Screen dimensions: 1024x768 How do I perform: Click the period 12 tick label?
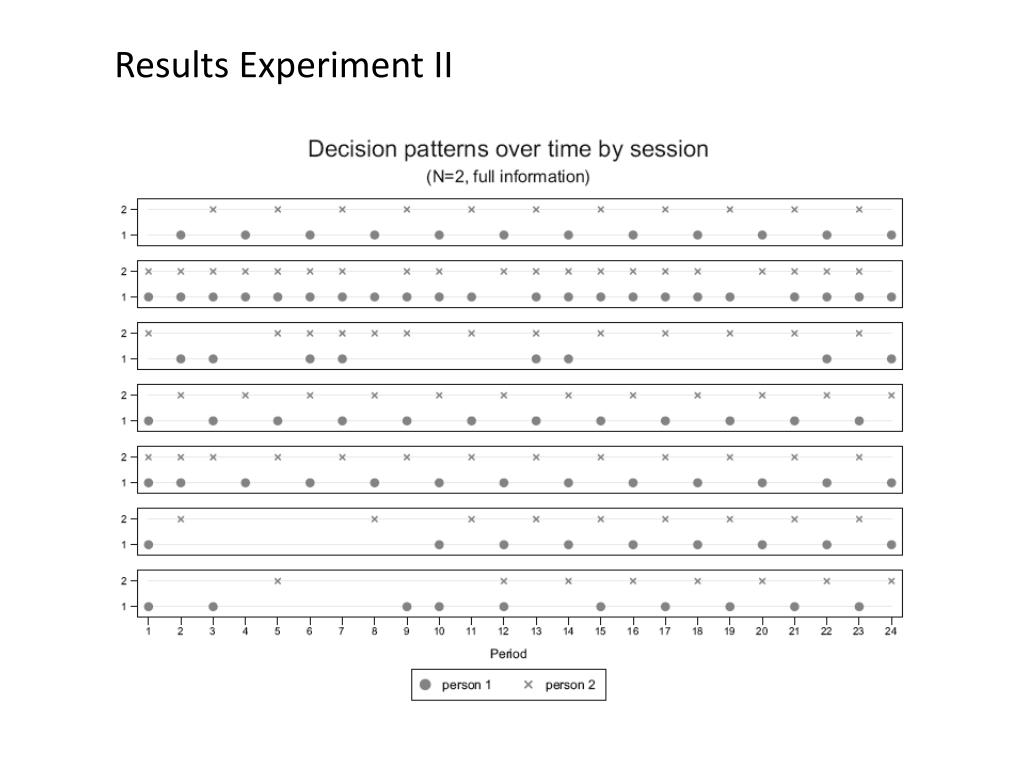tap(504, 631)
